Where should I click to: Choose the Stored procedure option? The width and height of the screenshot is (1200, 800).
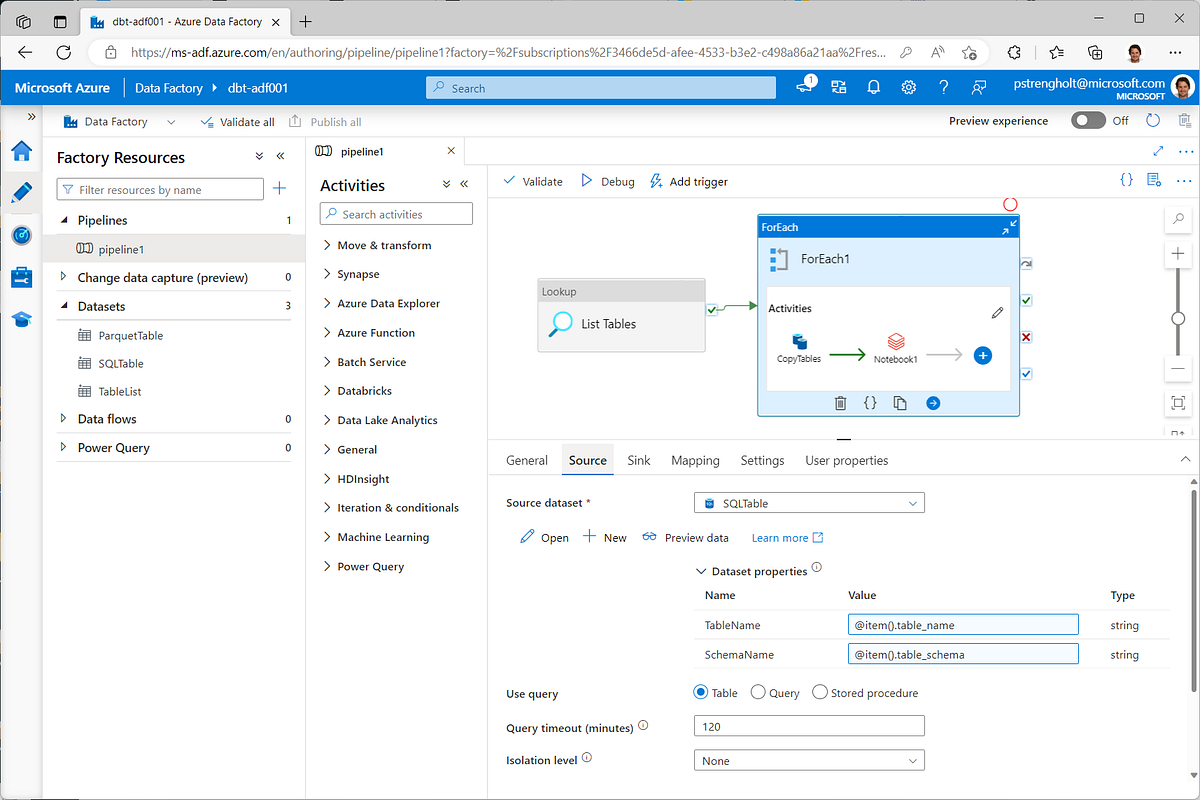tap(819, 692)
